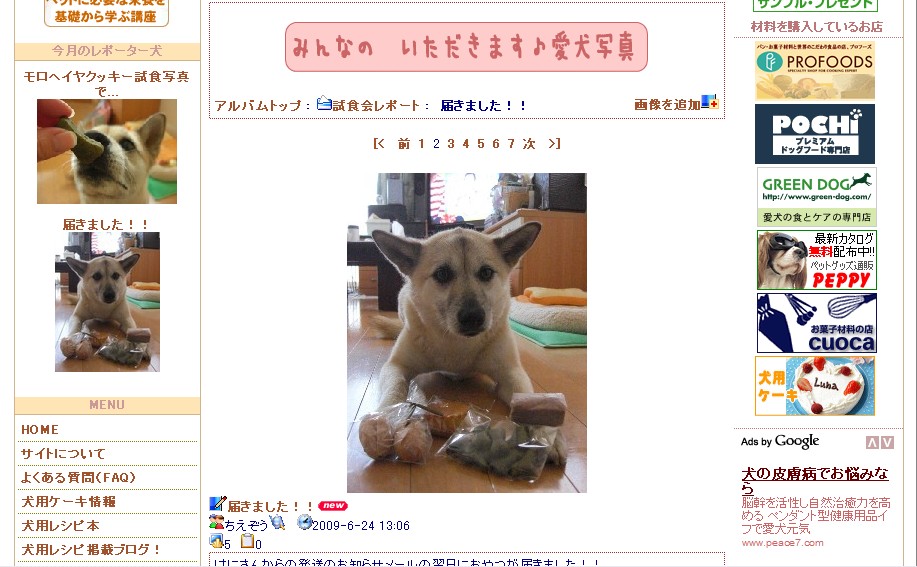Jump to last page with >] link
917x567 pixels.
click(554, 143)
